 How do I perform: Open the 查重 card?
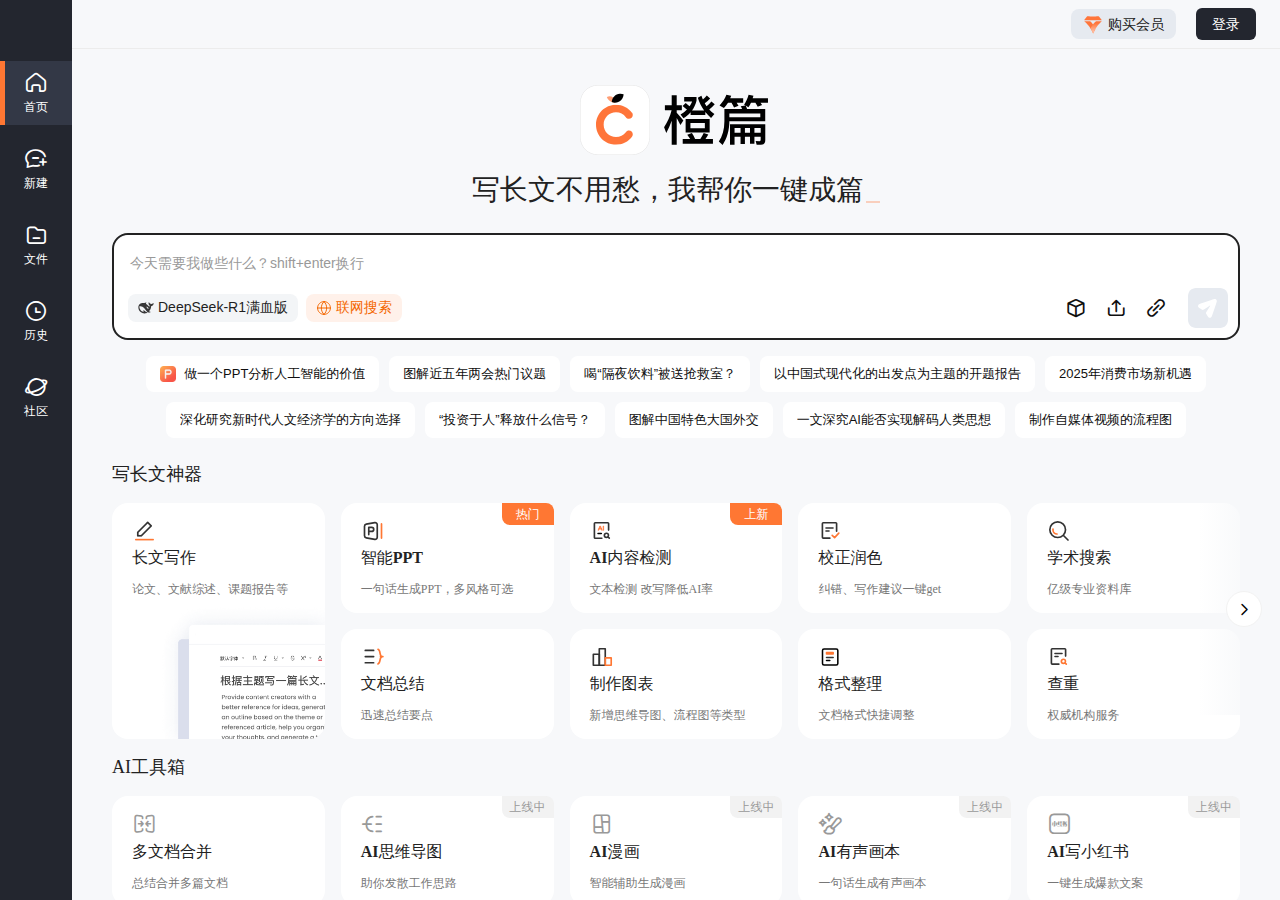click(1133, 684)
